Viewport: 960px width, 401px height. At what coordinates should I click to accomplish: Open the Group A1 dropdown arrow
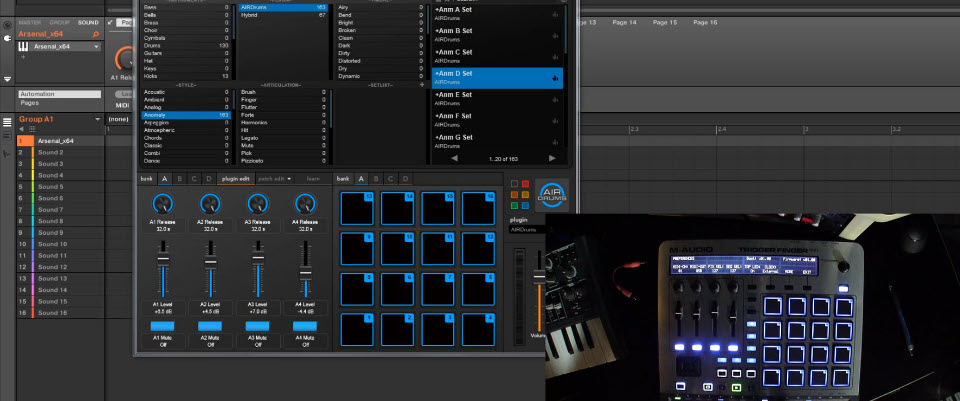pos(97,119)
